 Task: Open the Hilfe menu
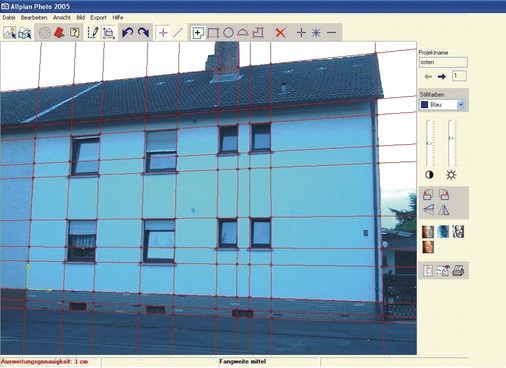point(118,17)
